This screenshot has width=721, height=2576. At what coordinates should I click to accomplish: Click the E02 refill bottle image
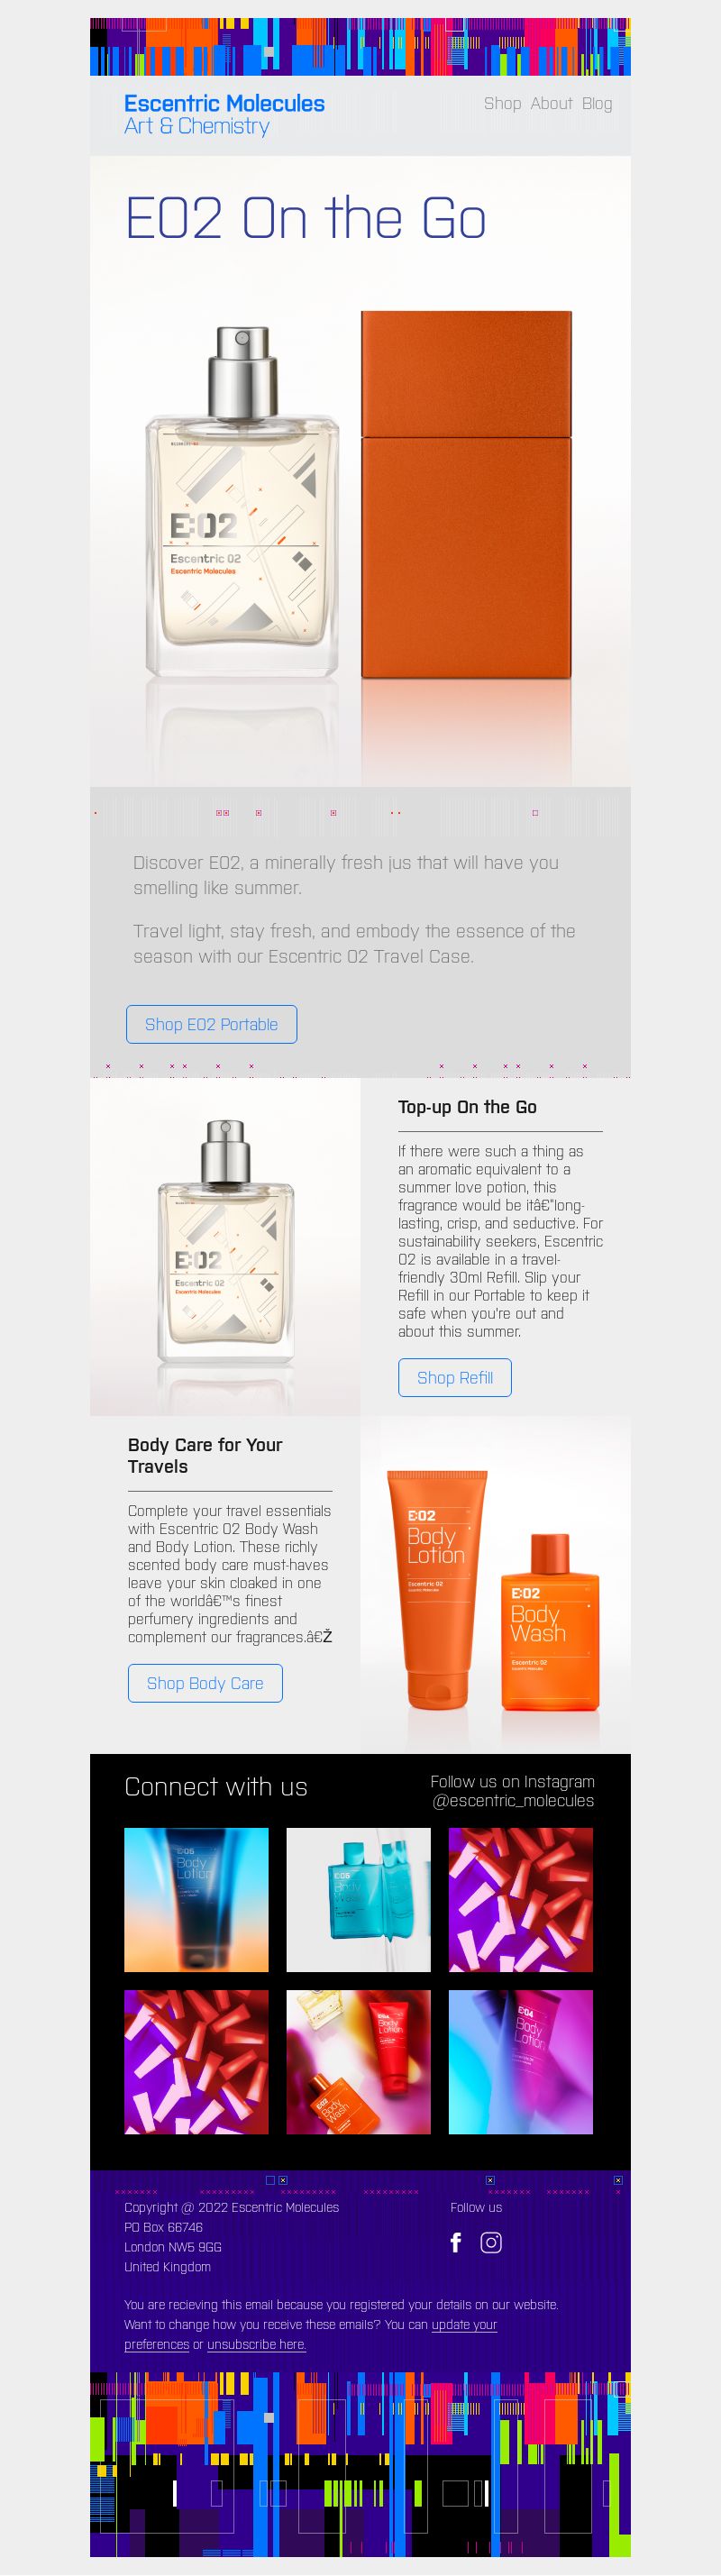pyautogui.click(x=225, y=1246)
